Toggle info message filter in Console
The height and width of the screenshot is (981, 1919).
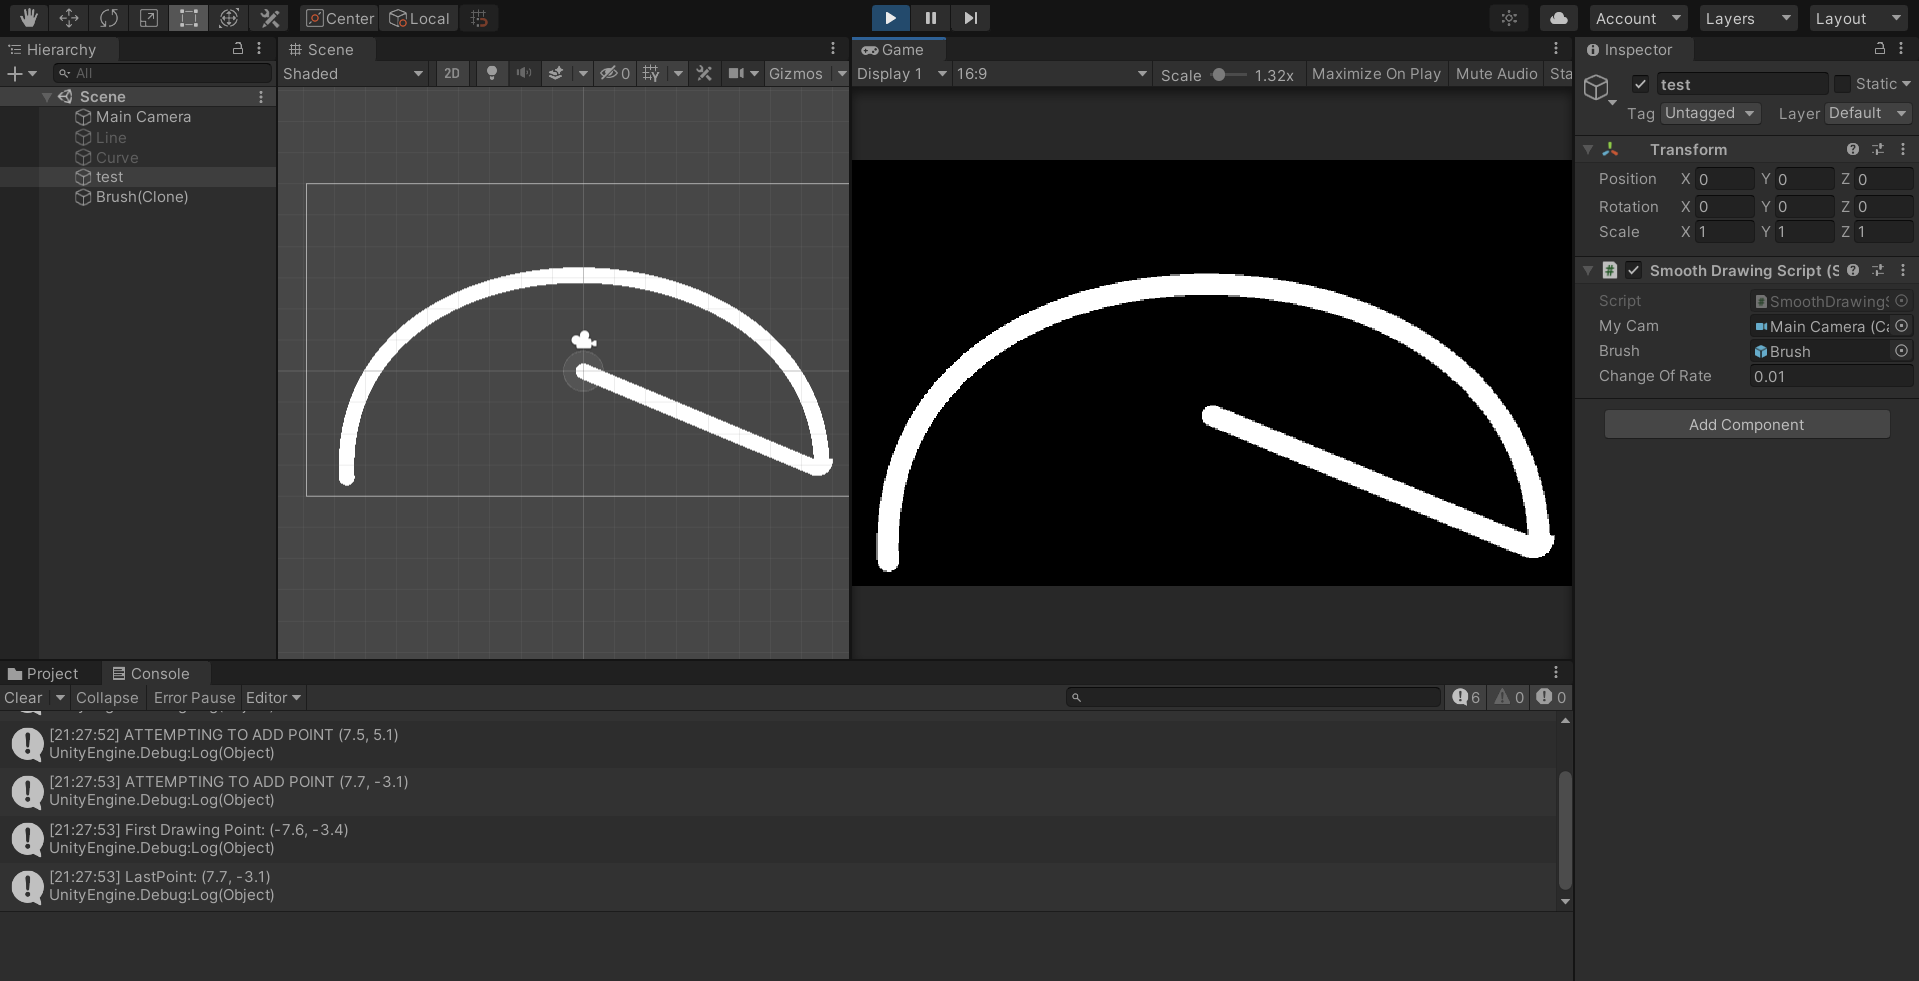(x=1466, y=697)
